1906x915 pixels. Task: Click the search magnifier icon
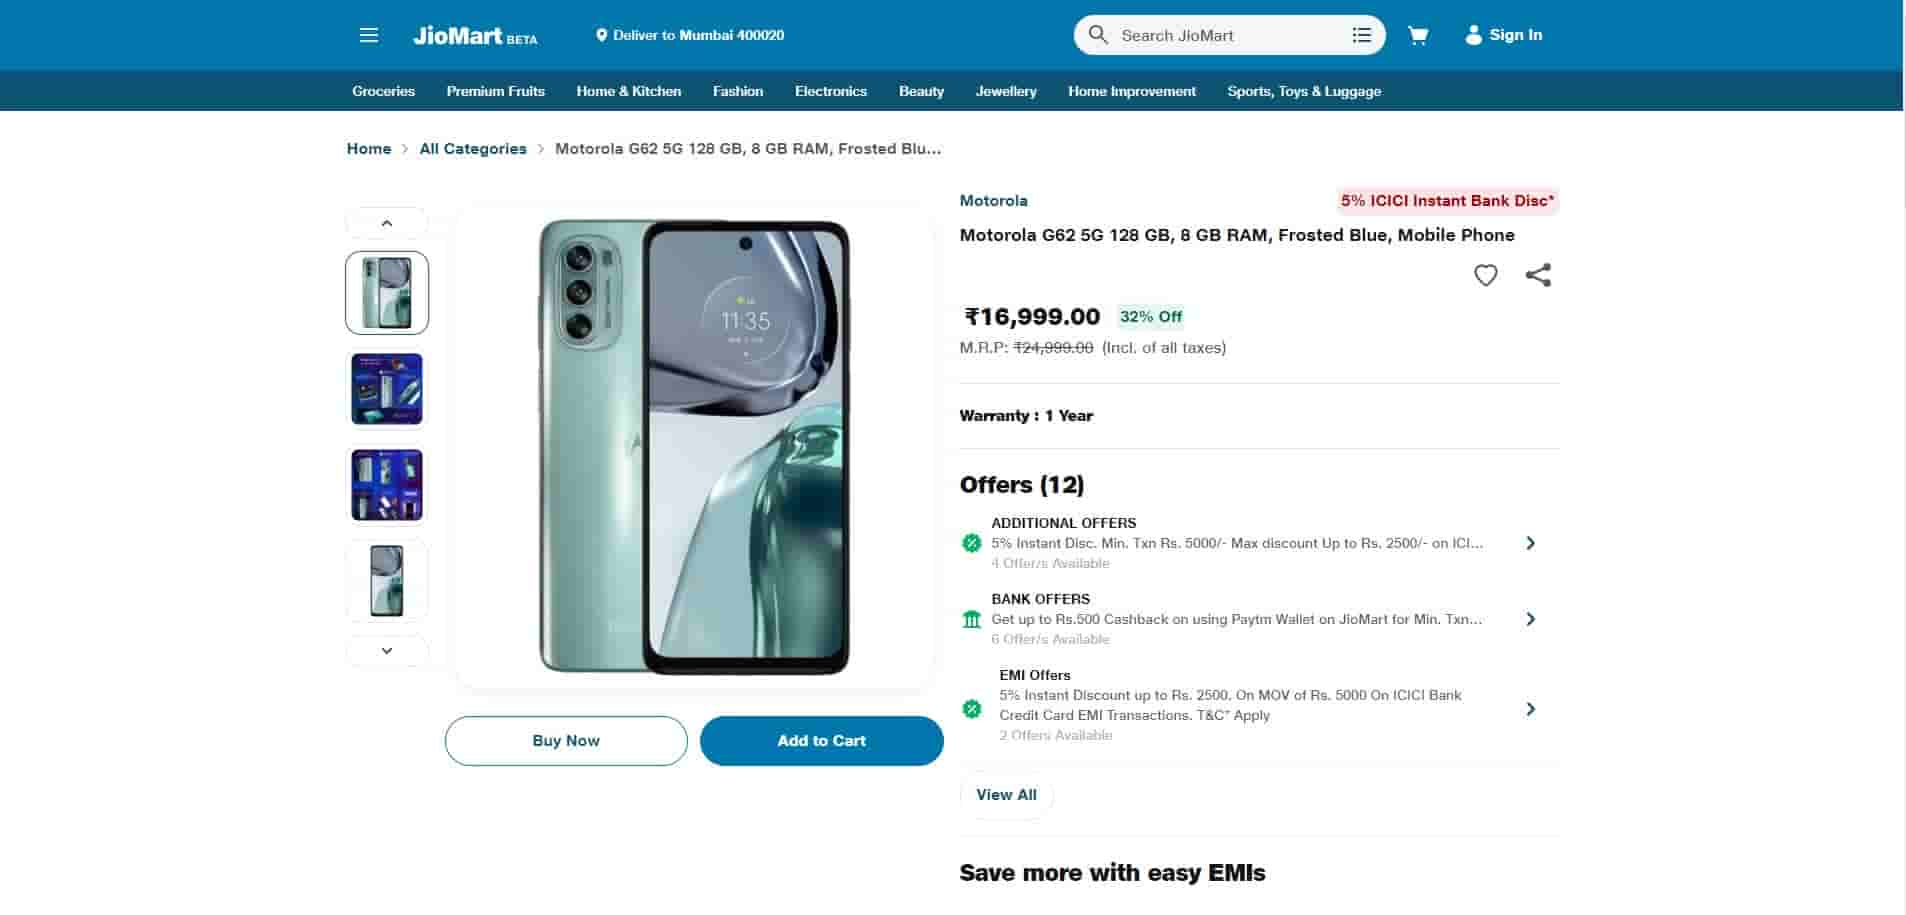click(x=1098, y=35)
